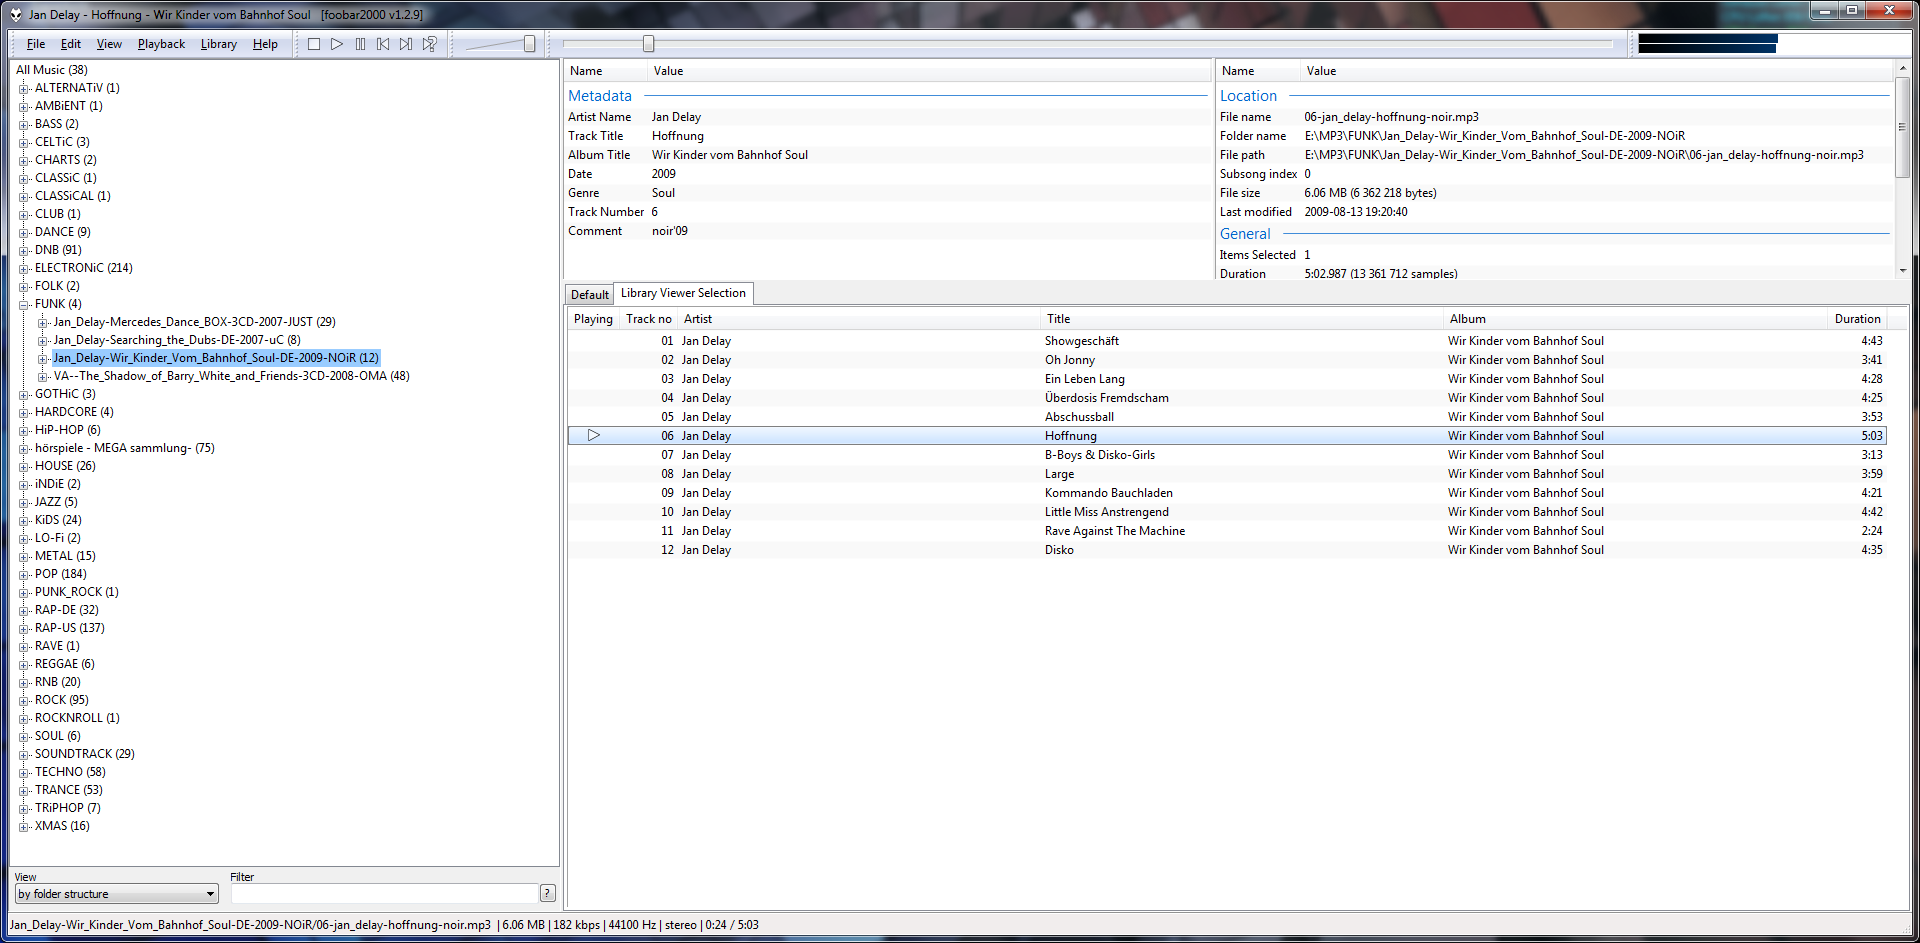The width and height of the screenshot is (1920, 943).
Task: Click the library Filter text field
Action: pyautogui.click(x=384, y=894)
